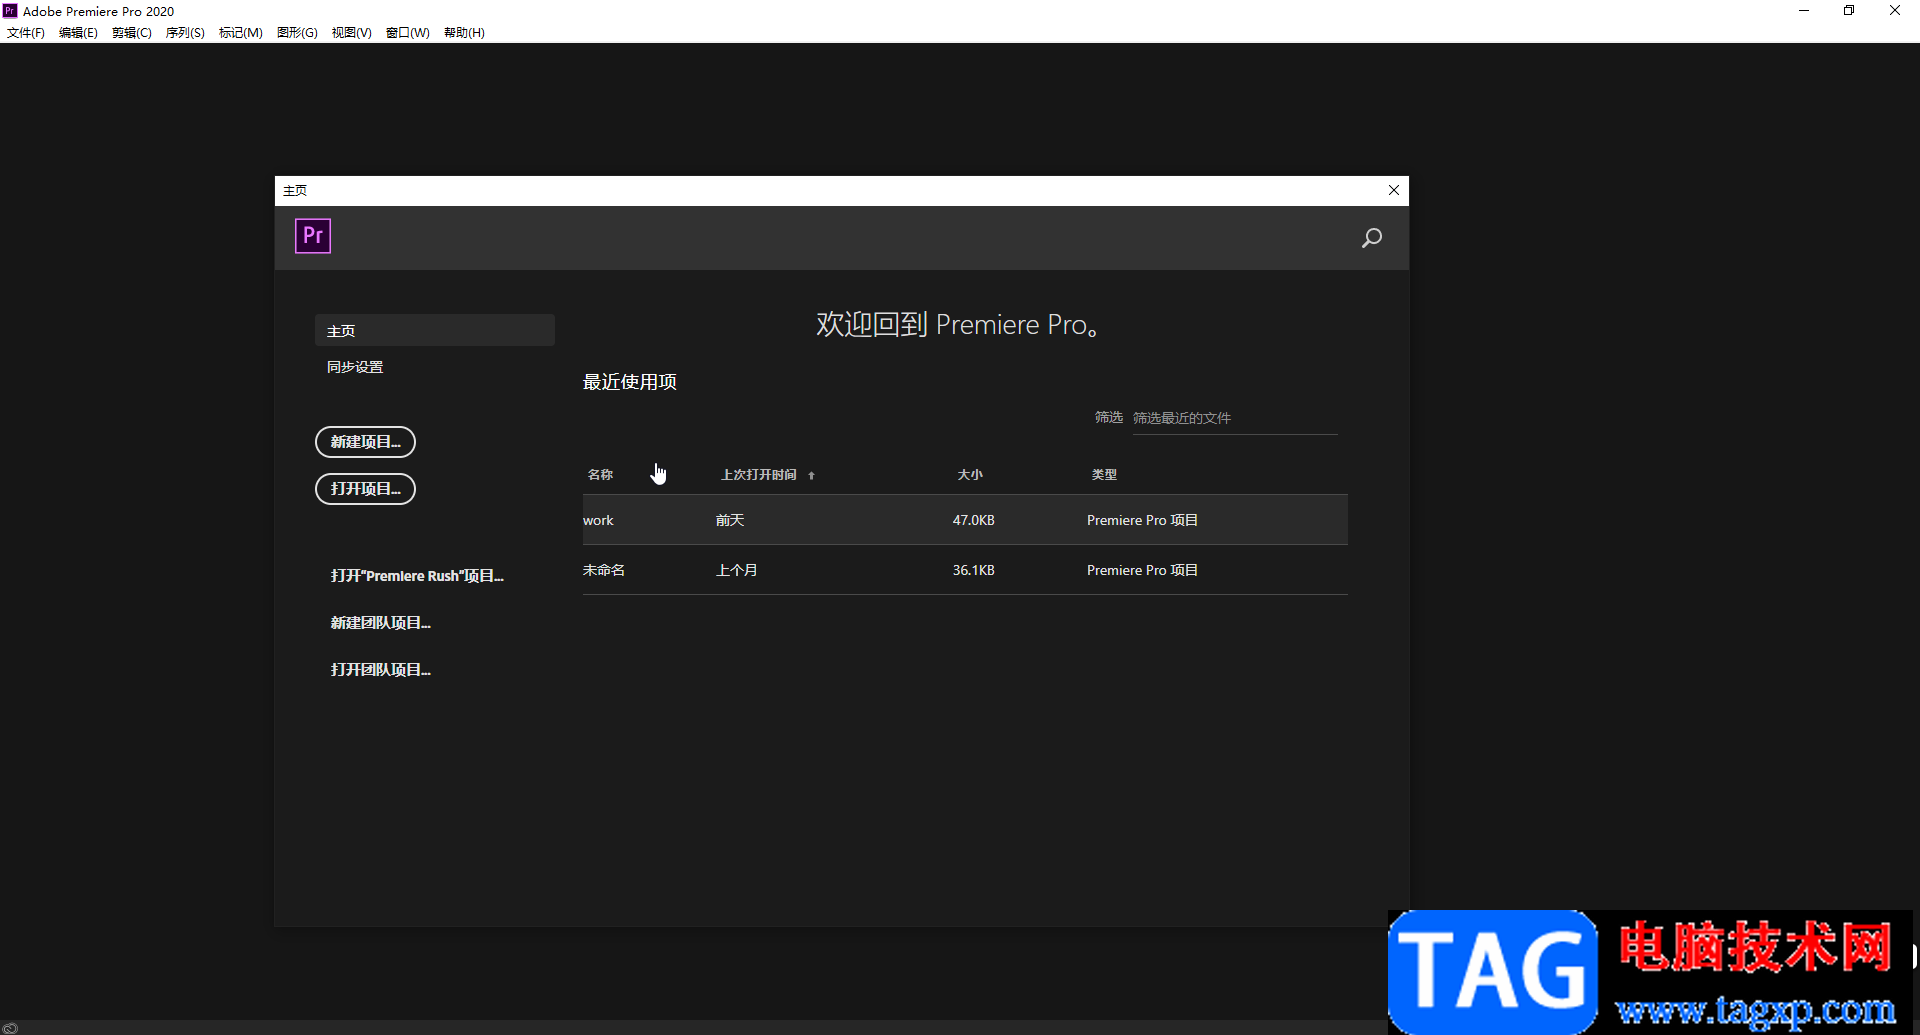This screenshot has height=1035, width=1920.
Task: Open the 图形(G) menu
Action: click(x=297, y=33)
